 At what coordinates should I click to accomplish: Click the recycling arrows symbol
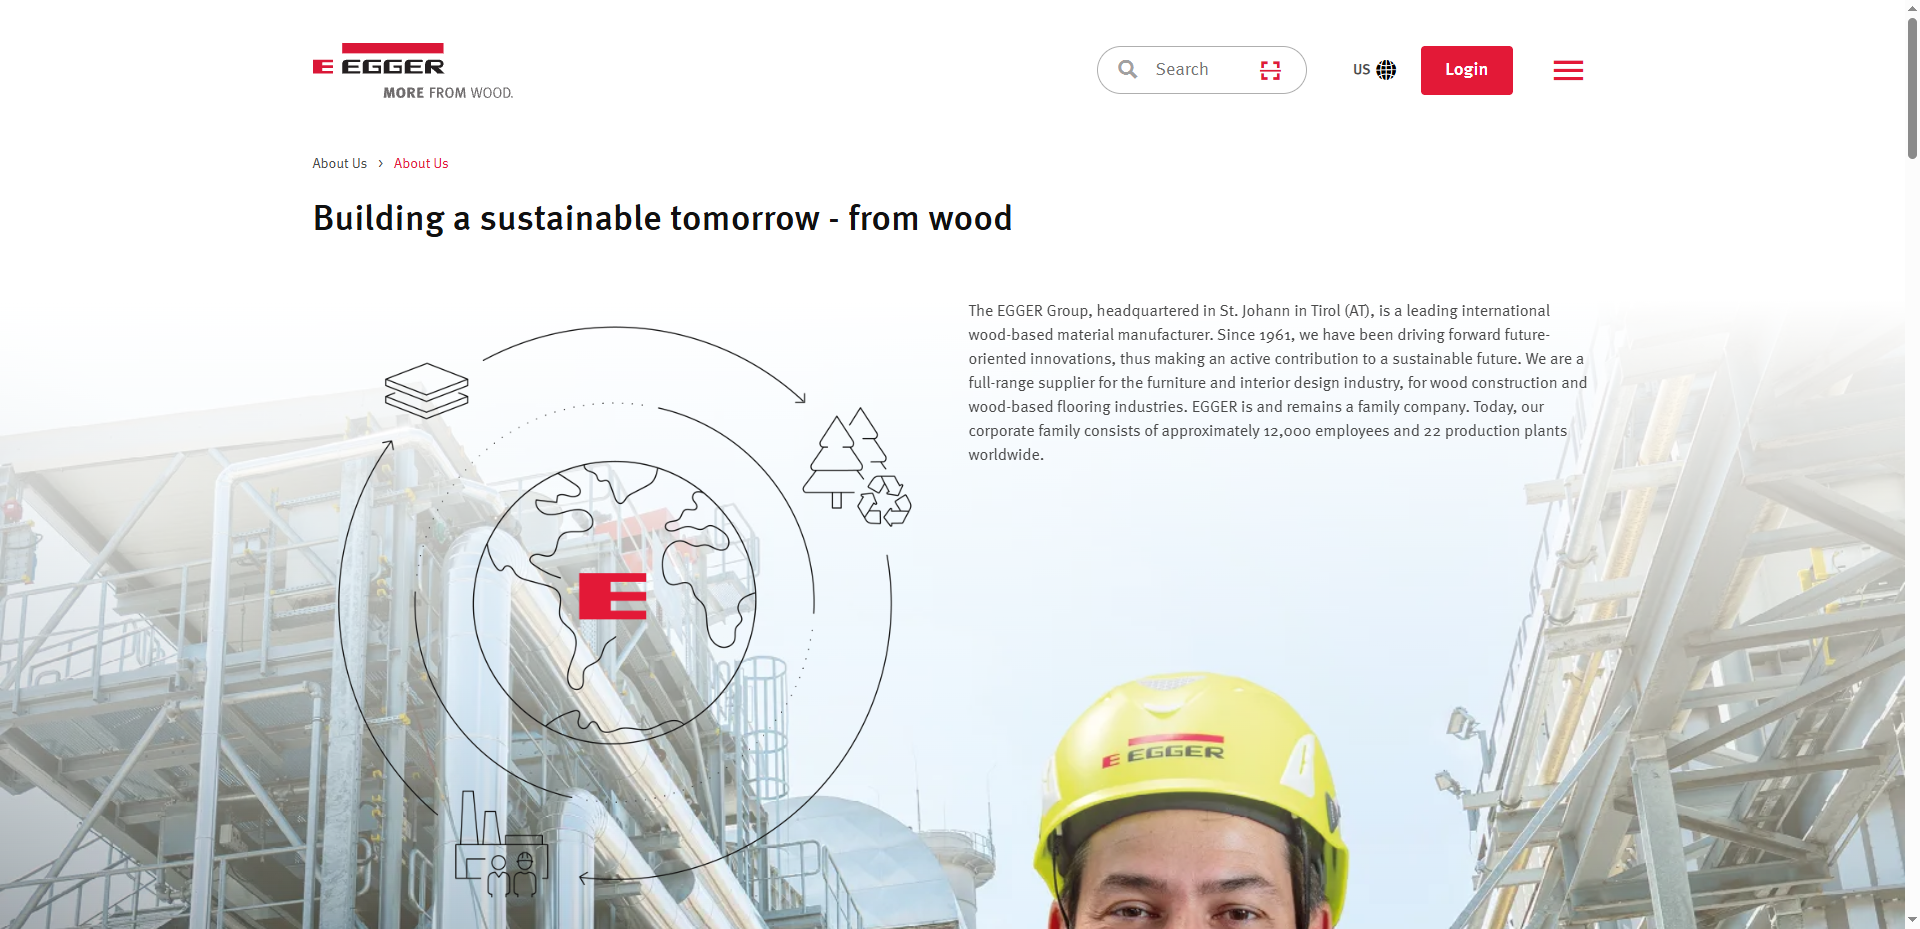[885, 501]
